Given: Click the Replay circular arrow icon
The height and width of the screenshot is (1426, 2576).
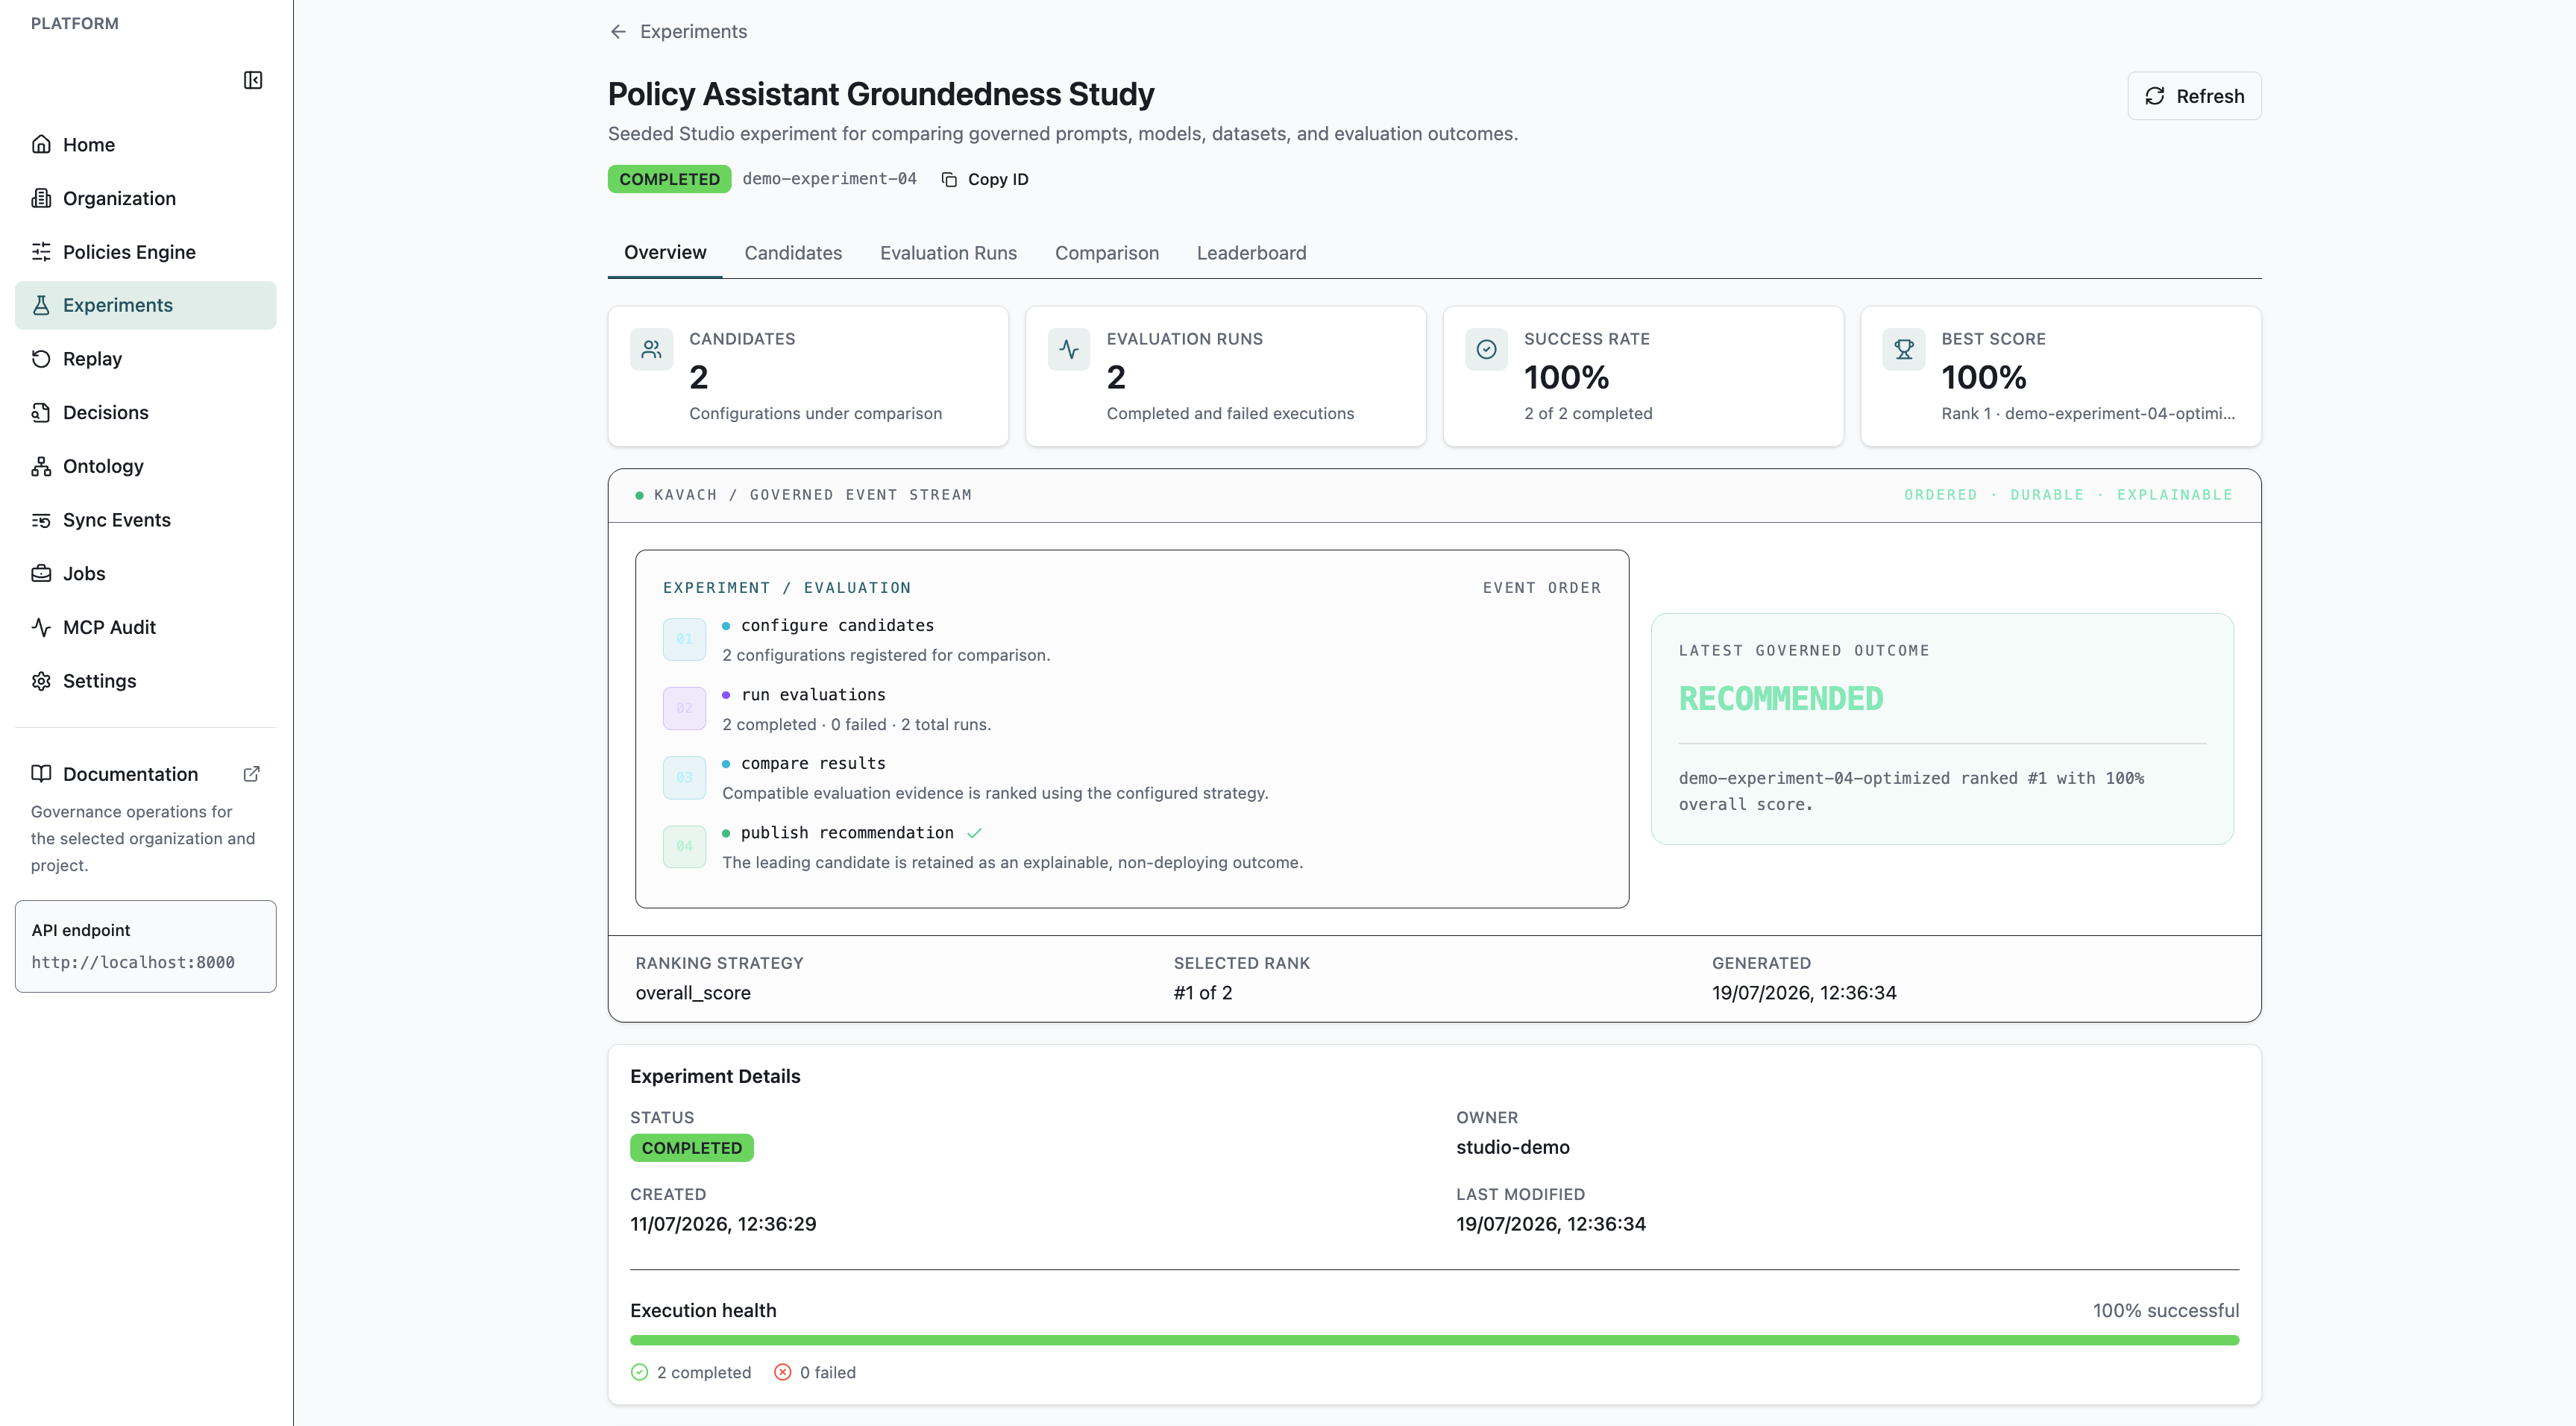Looking at the screenshot, I should [x=41, y=359].
